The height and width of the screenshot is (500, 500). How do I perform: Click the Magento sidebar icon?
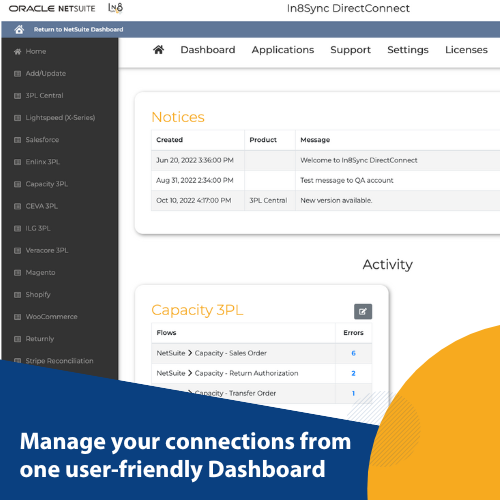(x=17, y=273)
